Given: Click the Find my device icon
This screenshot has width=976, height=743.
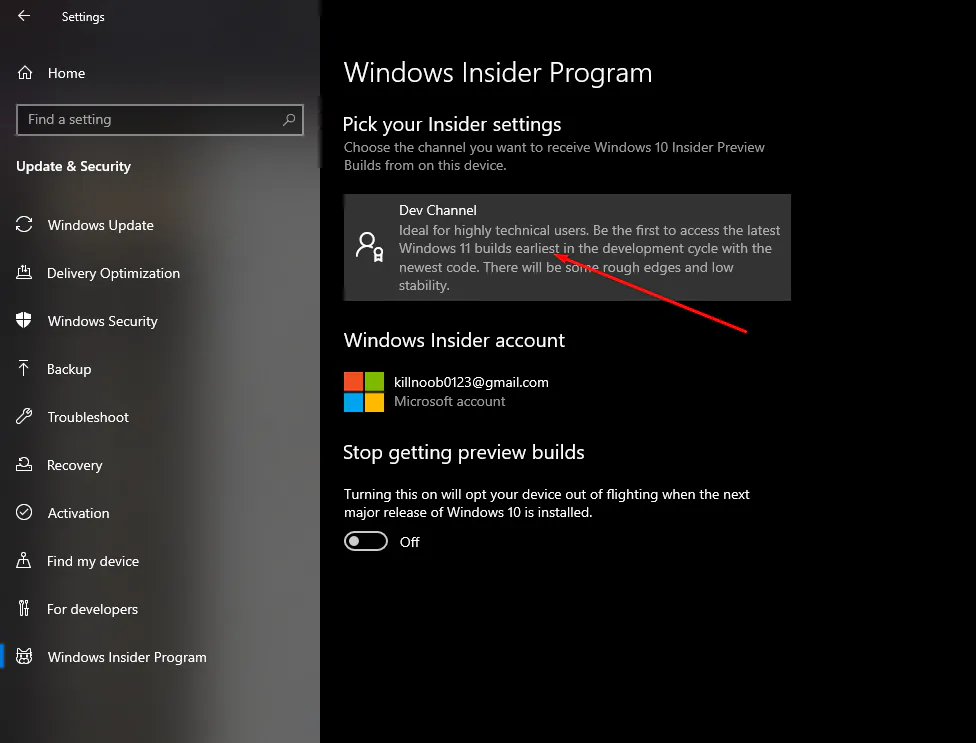Looking at the screenshot, I should (x=24, y=560).
